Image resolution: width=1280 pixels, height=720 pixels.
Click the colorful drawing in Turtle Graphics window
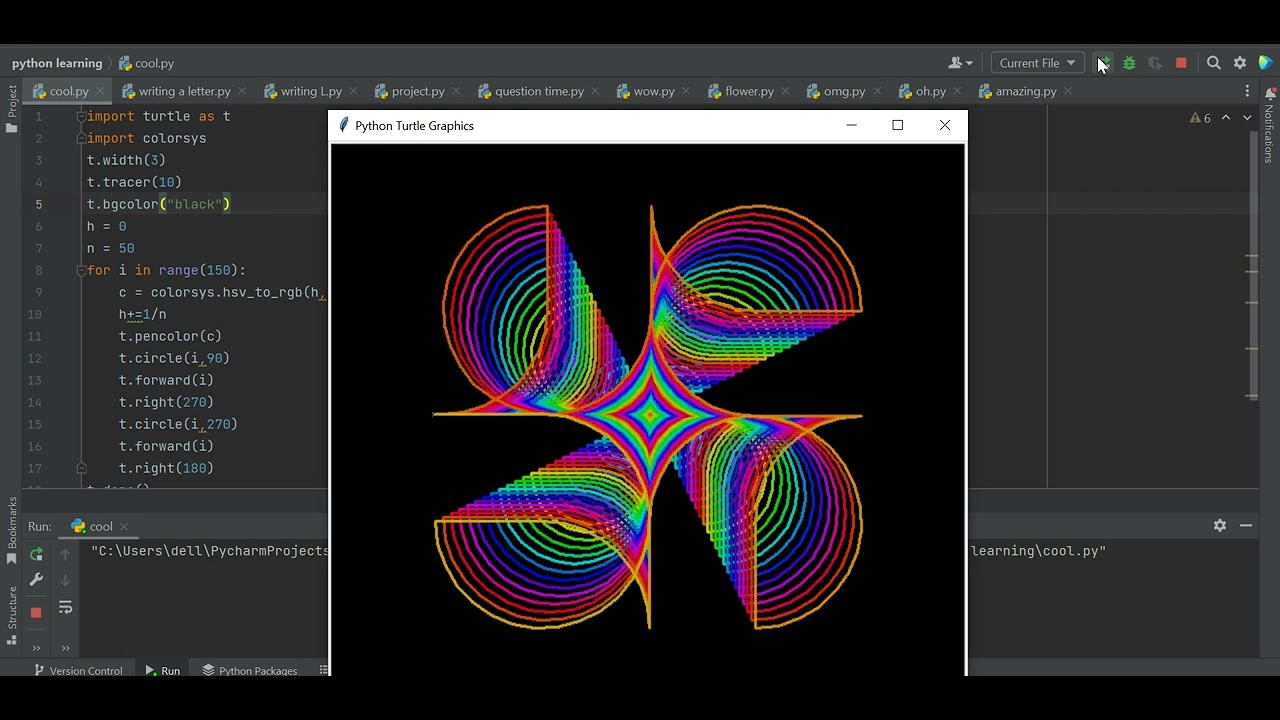tap(648, 415)
